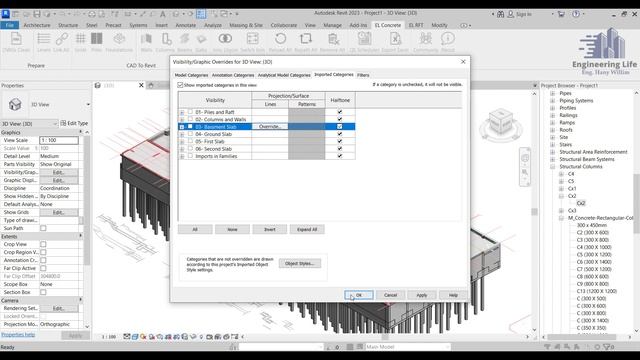Enable Section Box checkbox in Properties
Image resolution: width=640 pixels, height=360 pixels.
[x=43, y=292]
